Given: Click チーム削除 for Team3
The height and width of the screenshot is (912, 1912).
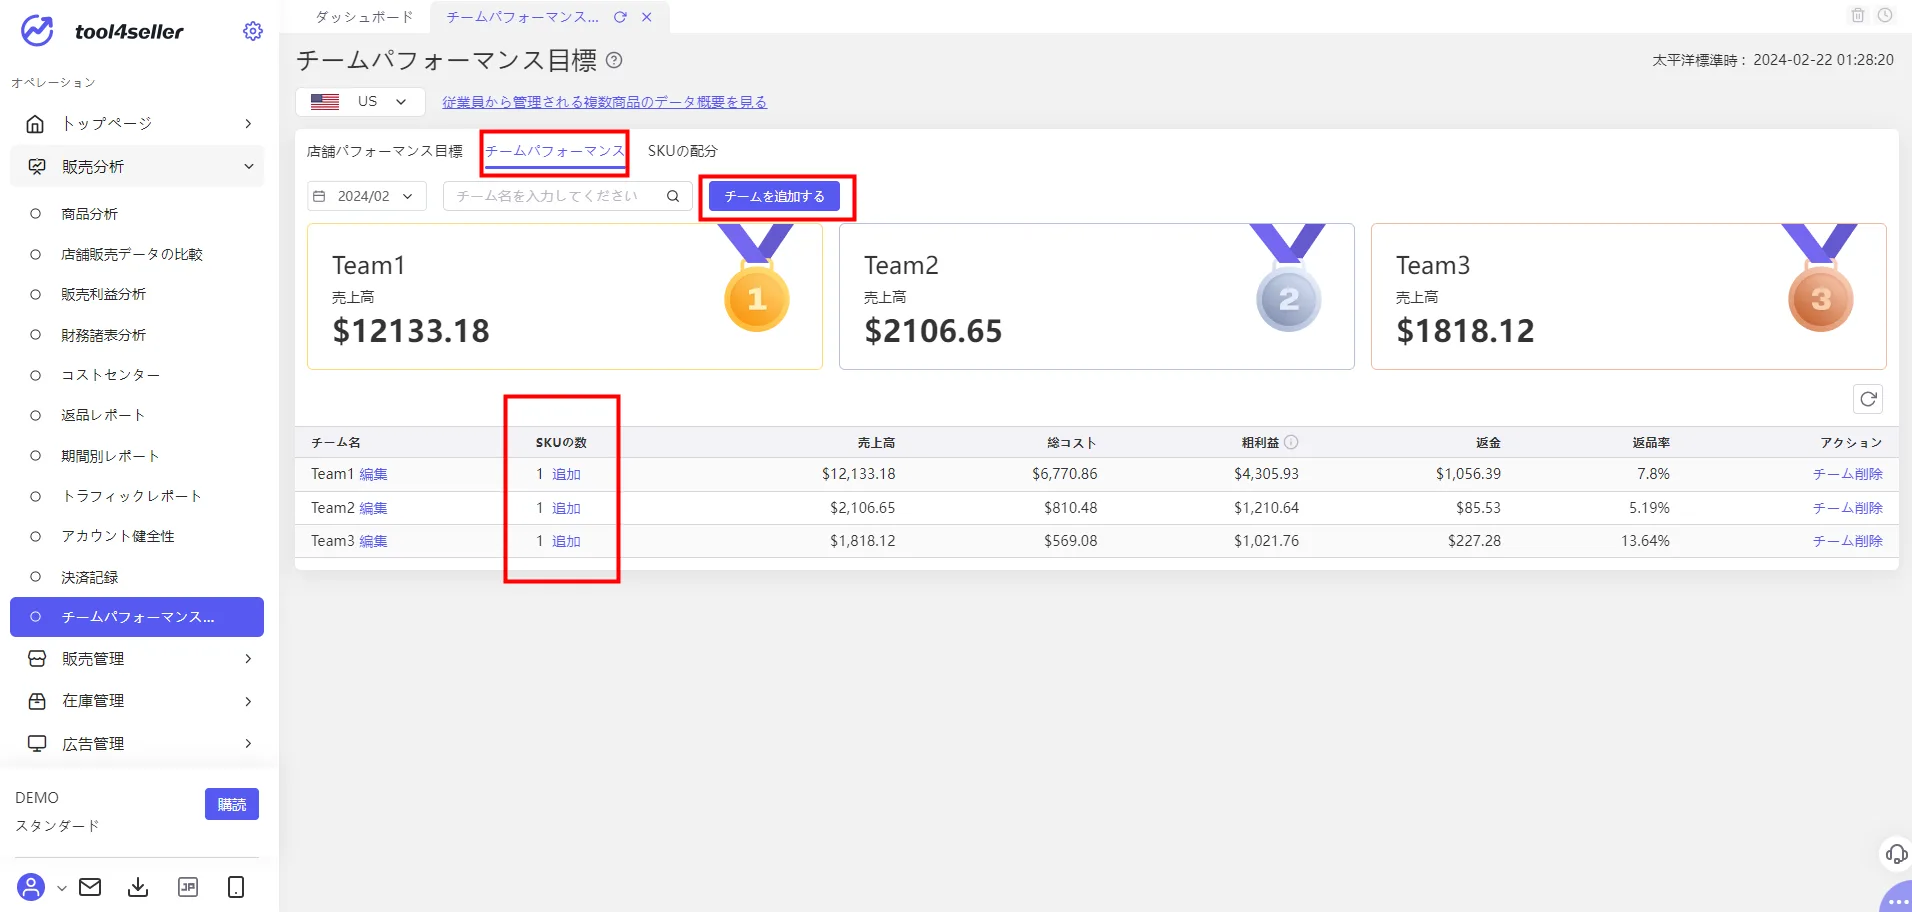Looking at the screenshot, I should [x=1847, y=541].
